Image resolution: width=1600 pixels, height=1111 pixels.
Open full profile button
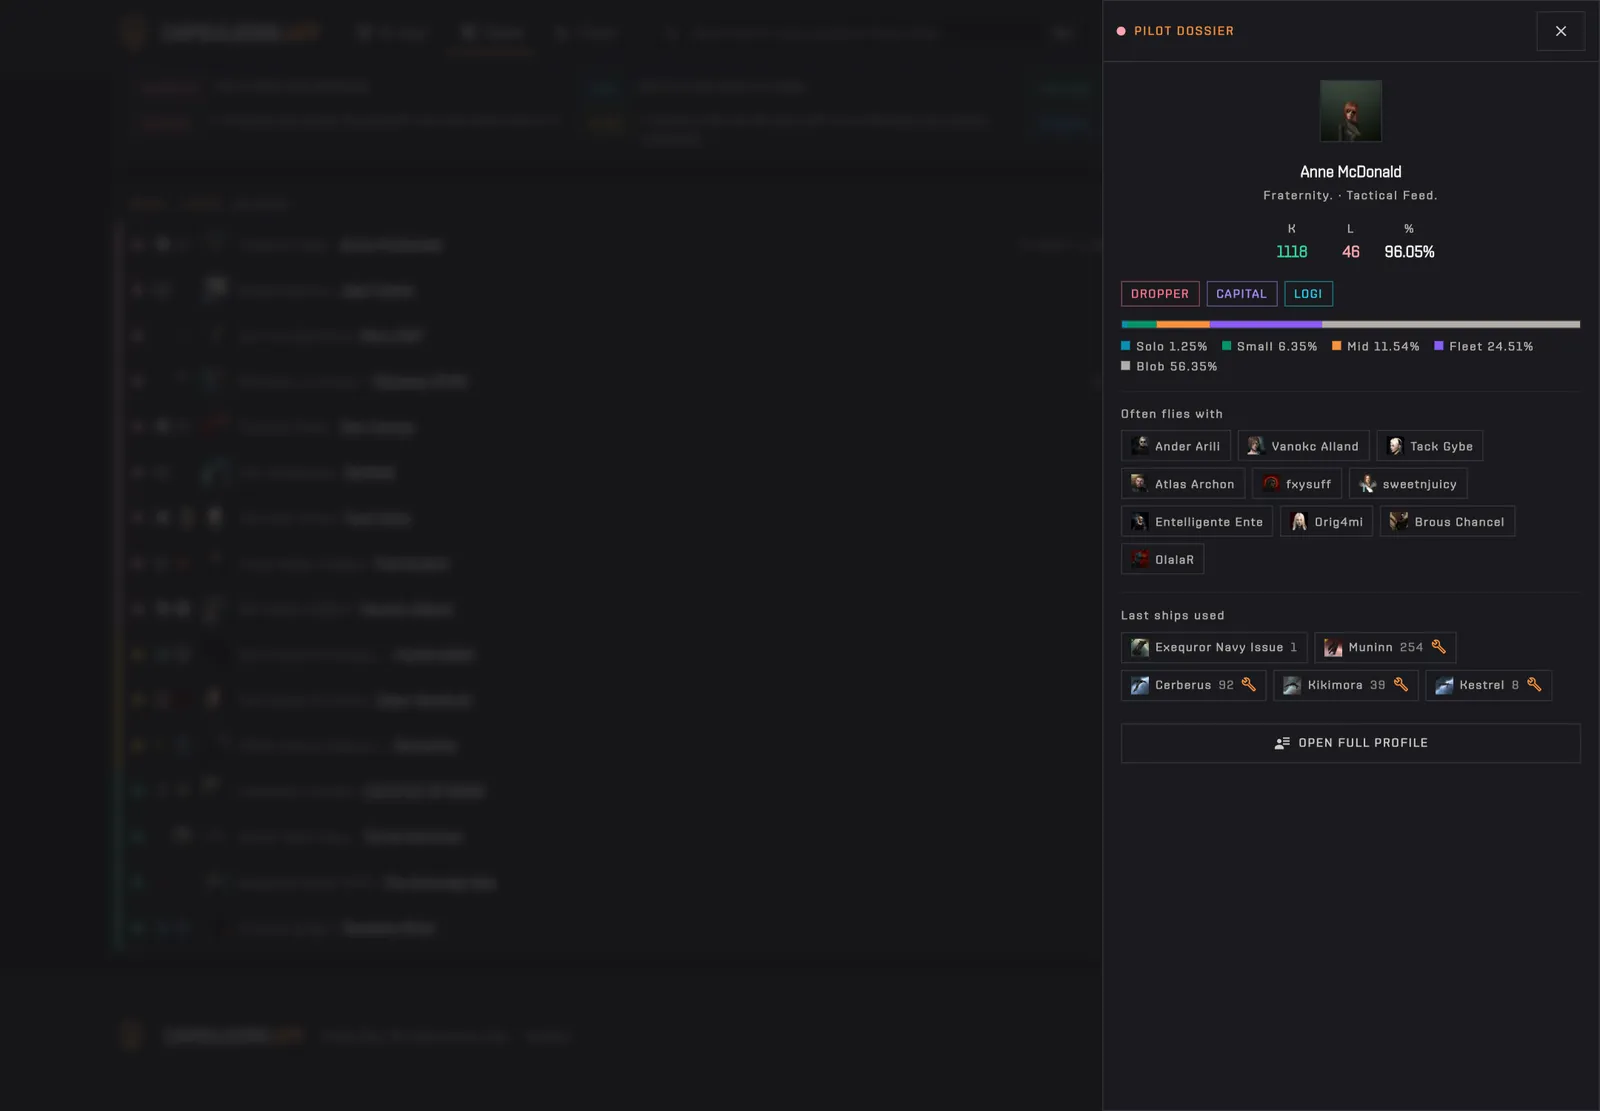[1351, 743]
